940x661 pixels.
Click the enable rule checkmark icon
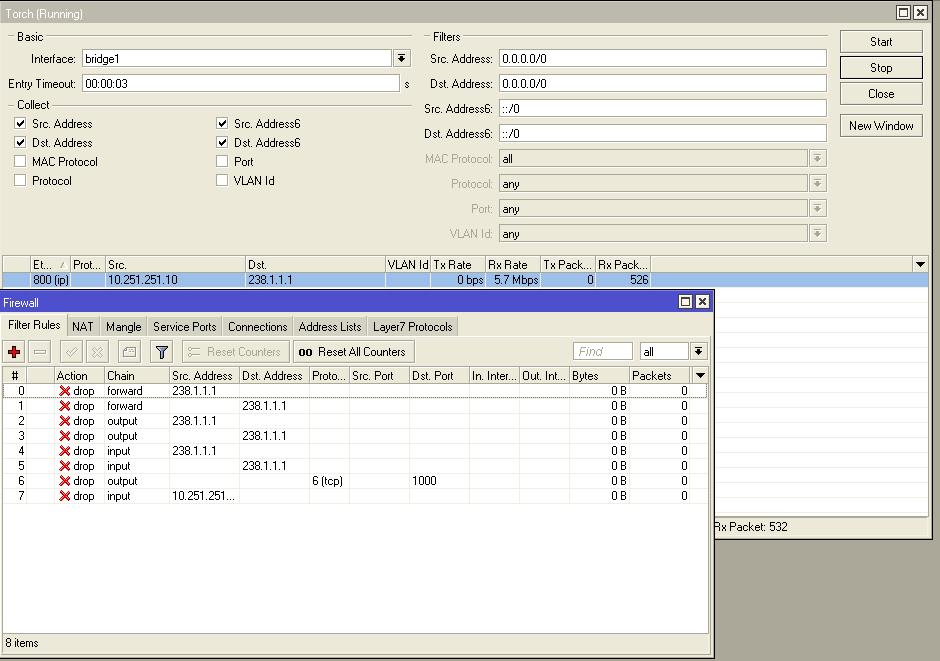click(x=71, y=352)
